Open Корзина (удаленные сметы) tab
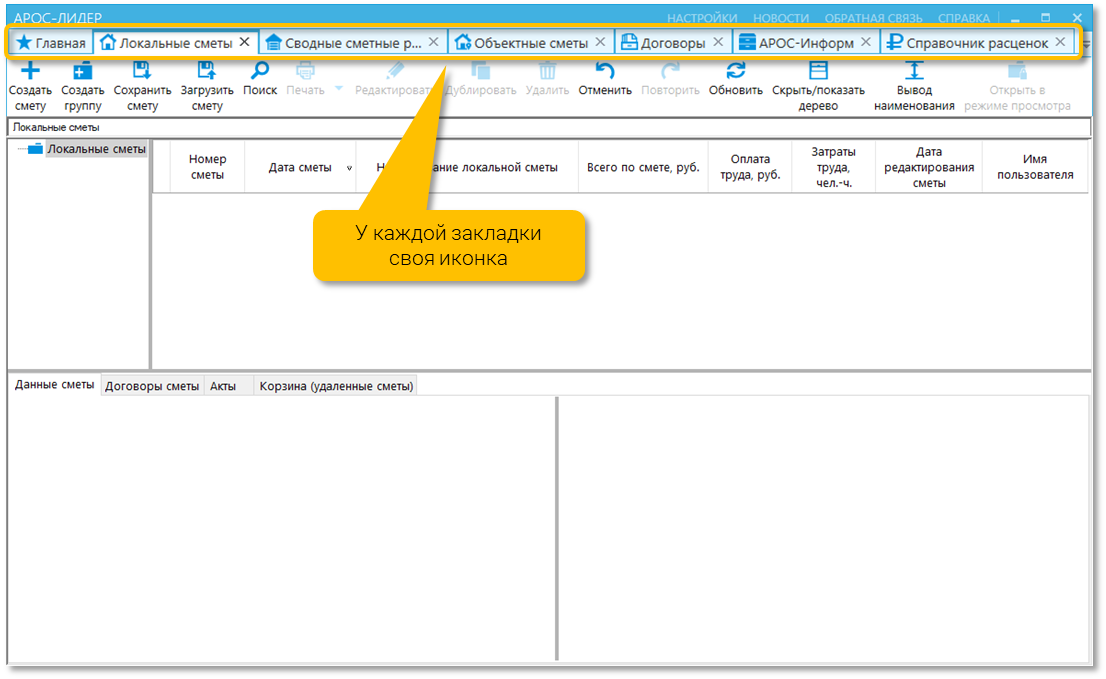 pos(336,386)
